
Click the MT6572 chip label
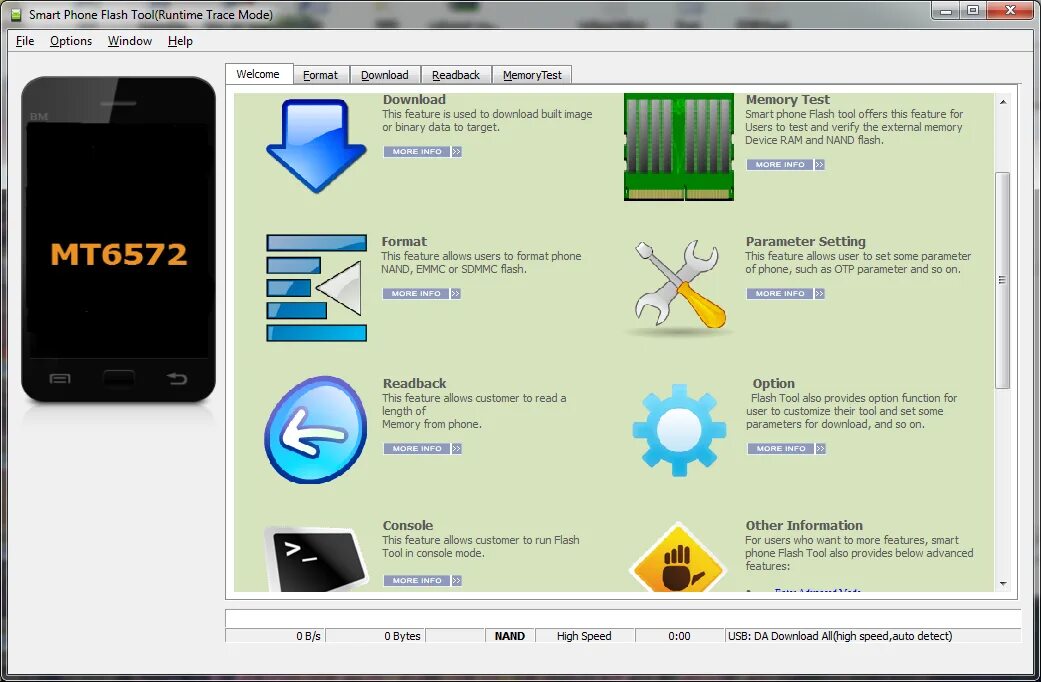point(119,255)
